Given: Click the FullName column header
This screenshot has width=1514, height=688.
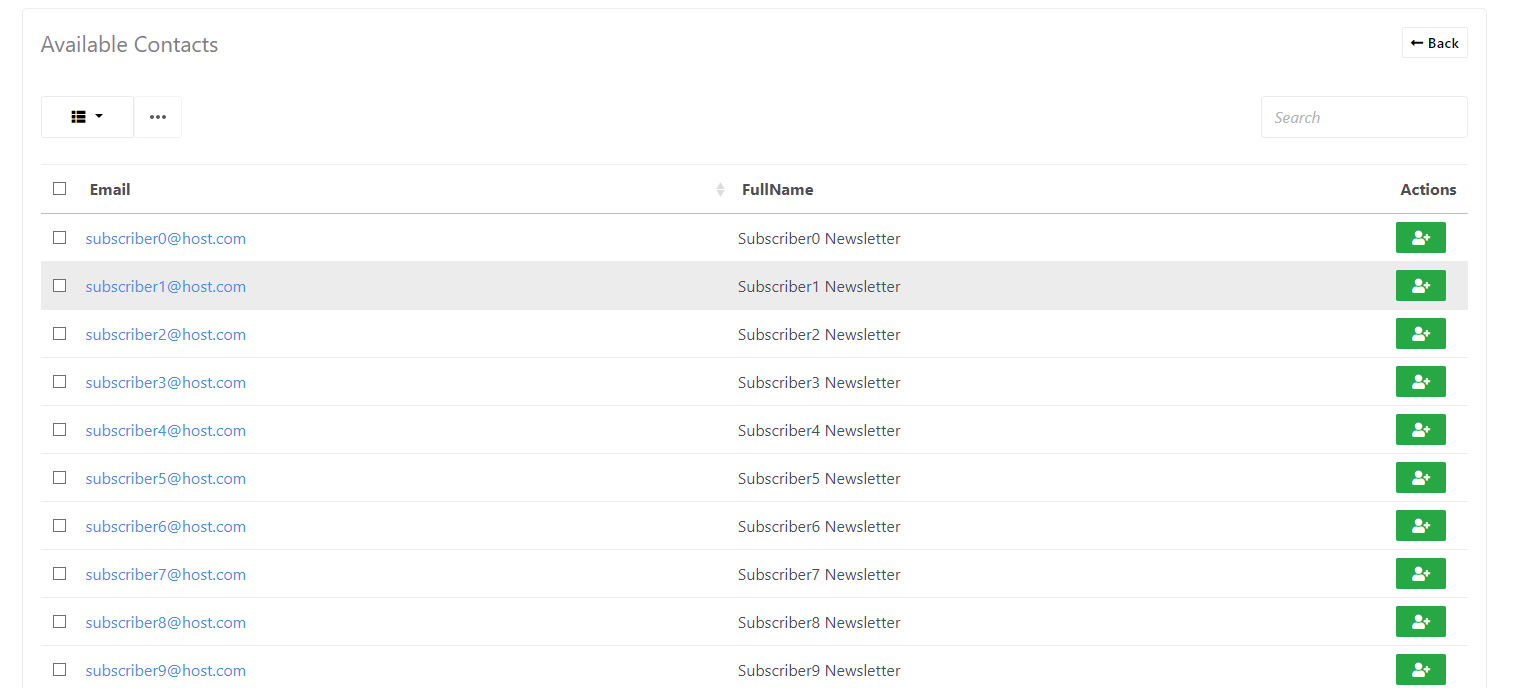Looking at the screenshot, I should point(777,190).
